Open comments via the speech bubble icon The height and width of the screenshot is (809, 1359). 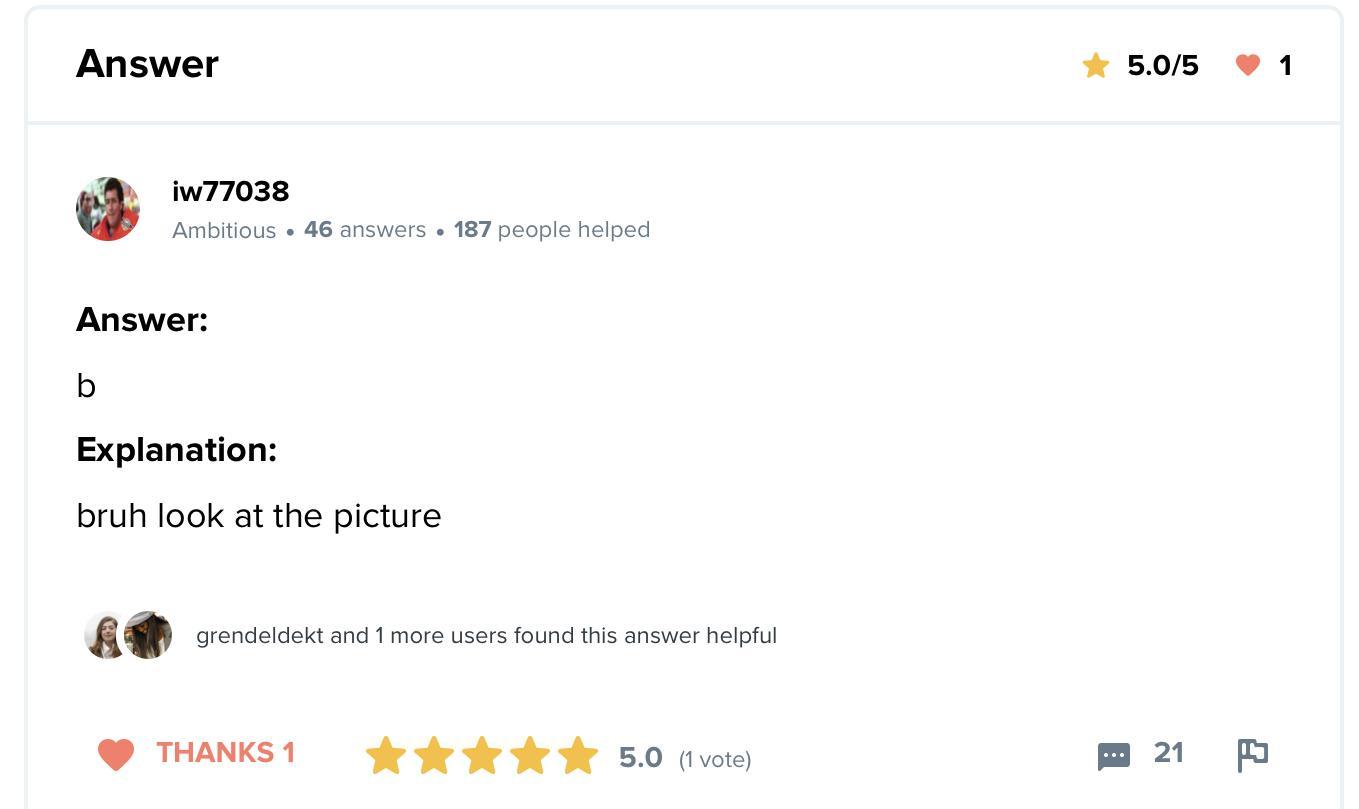pos(1114,756)
